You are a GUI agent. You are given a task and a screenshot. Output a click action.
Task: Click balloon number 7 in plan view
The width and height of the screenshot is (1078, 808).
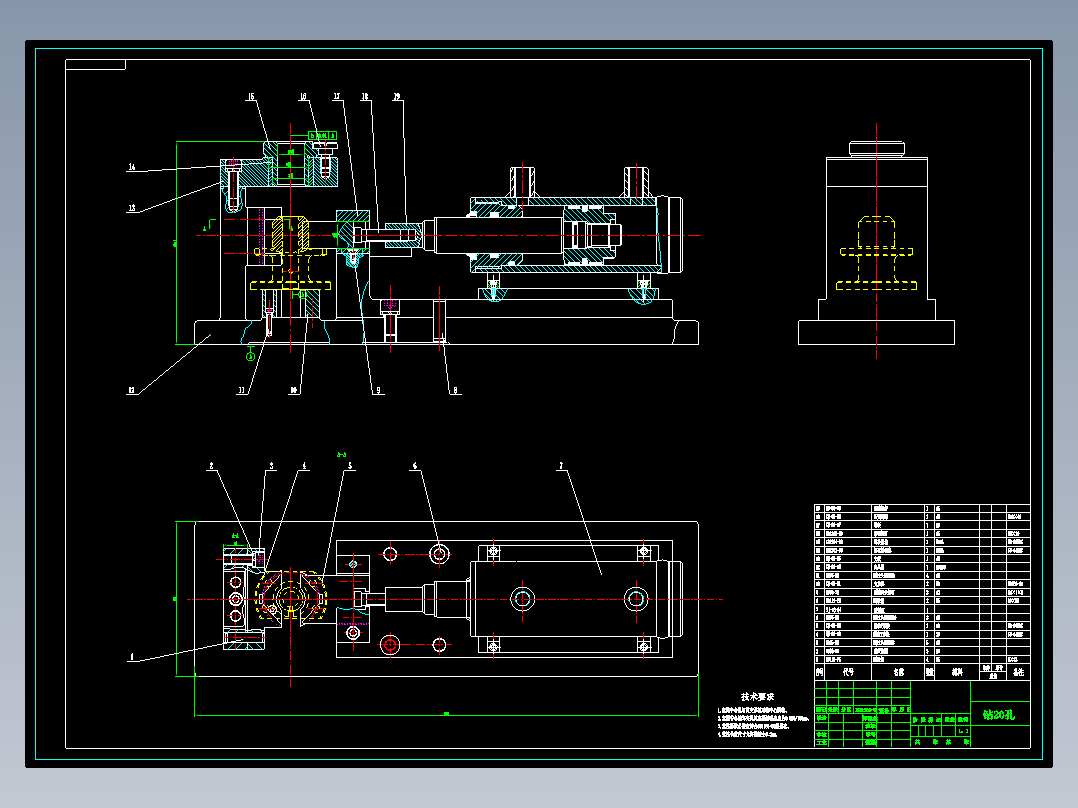(x=561, y=466)
